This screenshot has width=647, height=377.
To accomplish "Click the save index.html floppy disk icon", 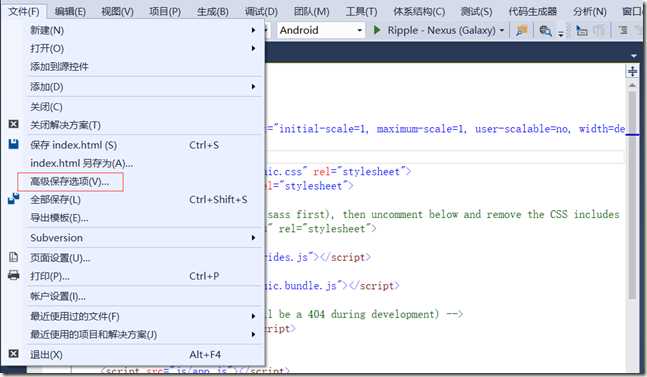I will [x=14, y=144].
